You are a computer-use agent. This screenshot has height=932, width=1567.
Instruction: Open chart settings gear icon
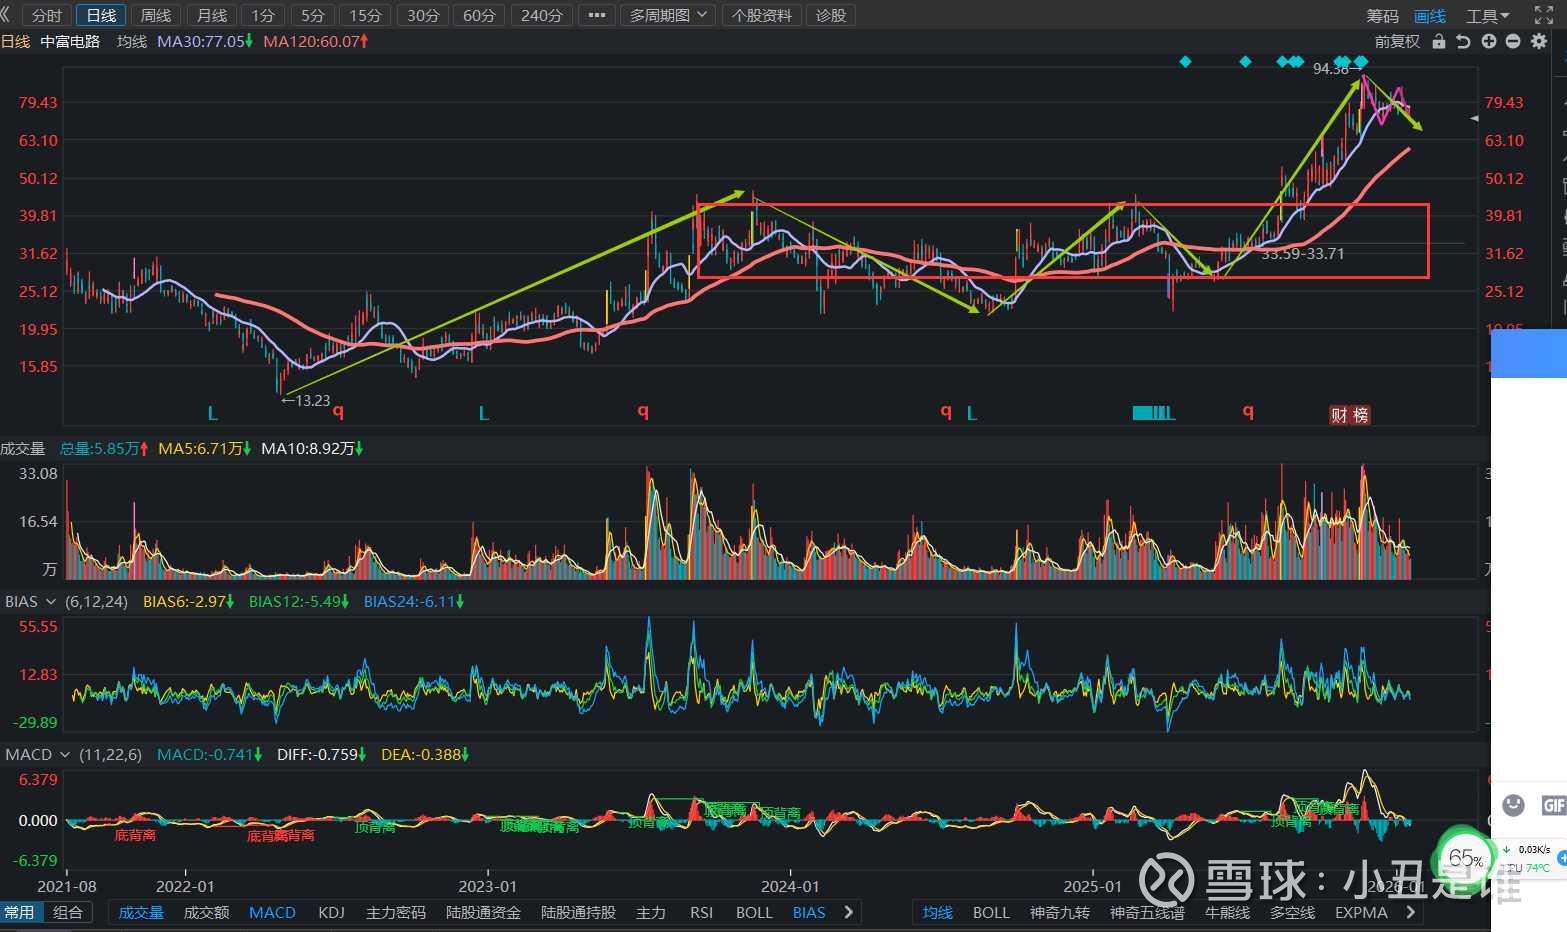pyautogui.click(x=1539, y=41)
